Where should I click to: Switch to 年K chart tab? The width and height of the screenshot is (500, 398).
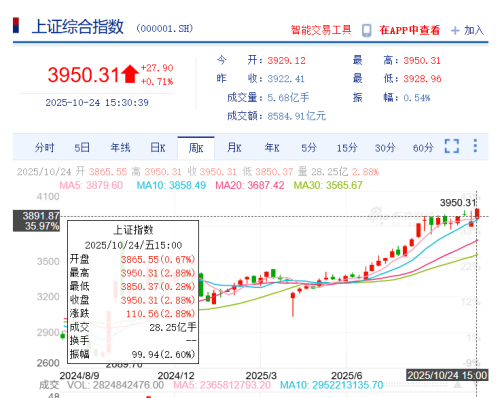[272, 147]
